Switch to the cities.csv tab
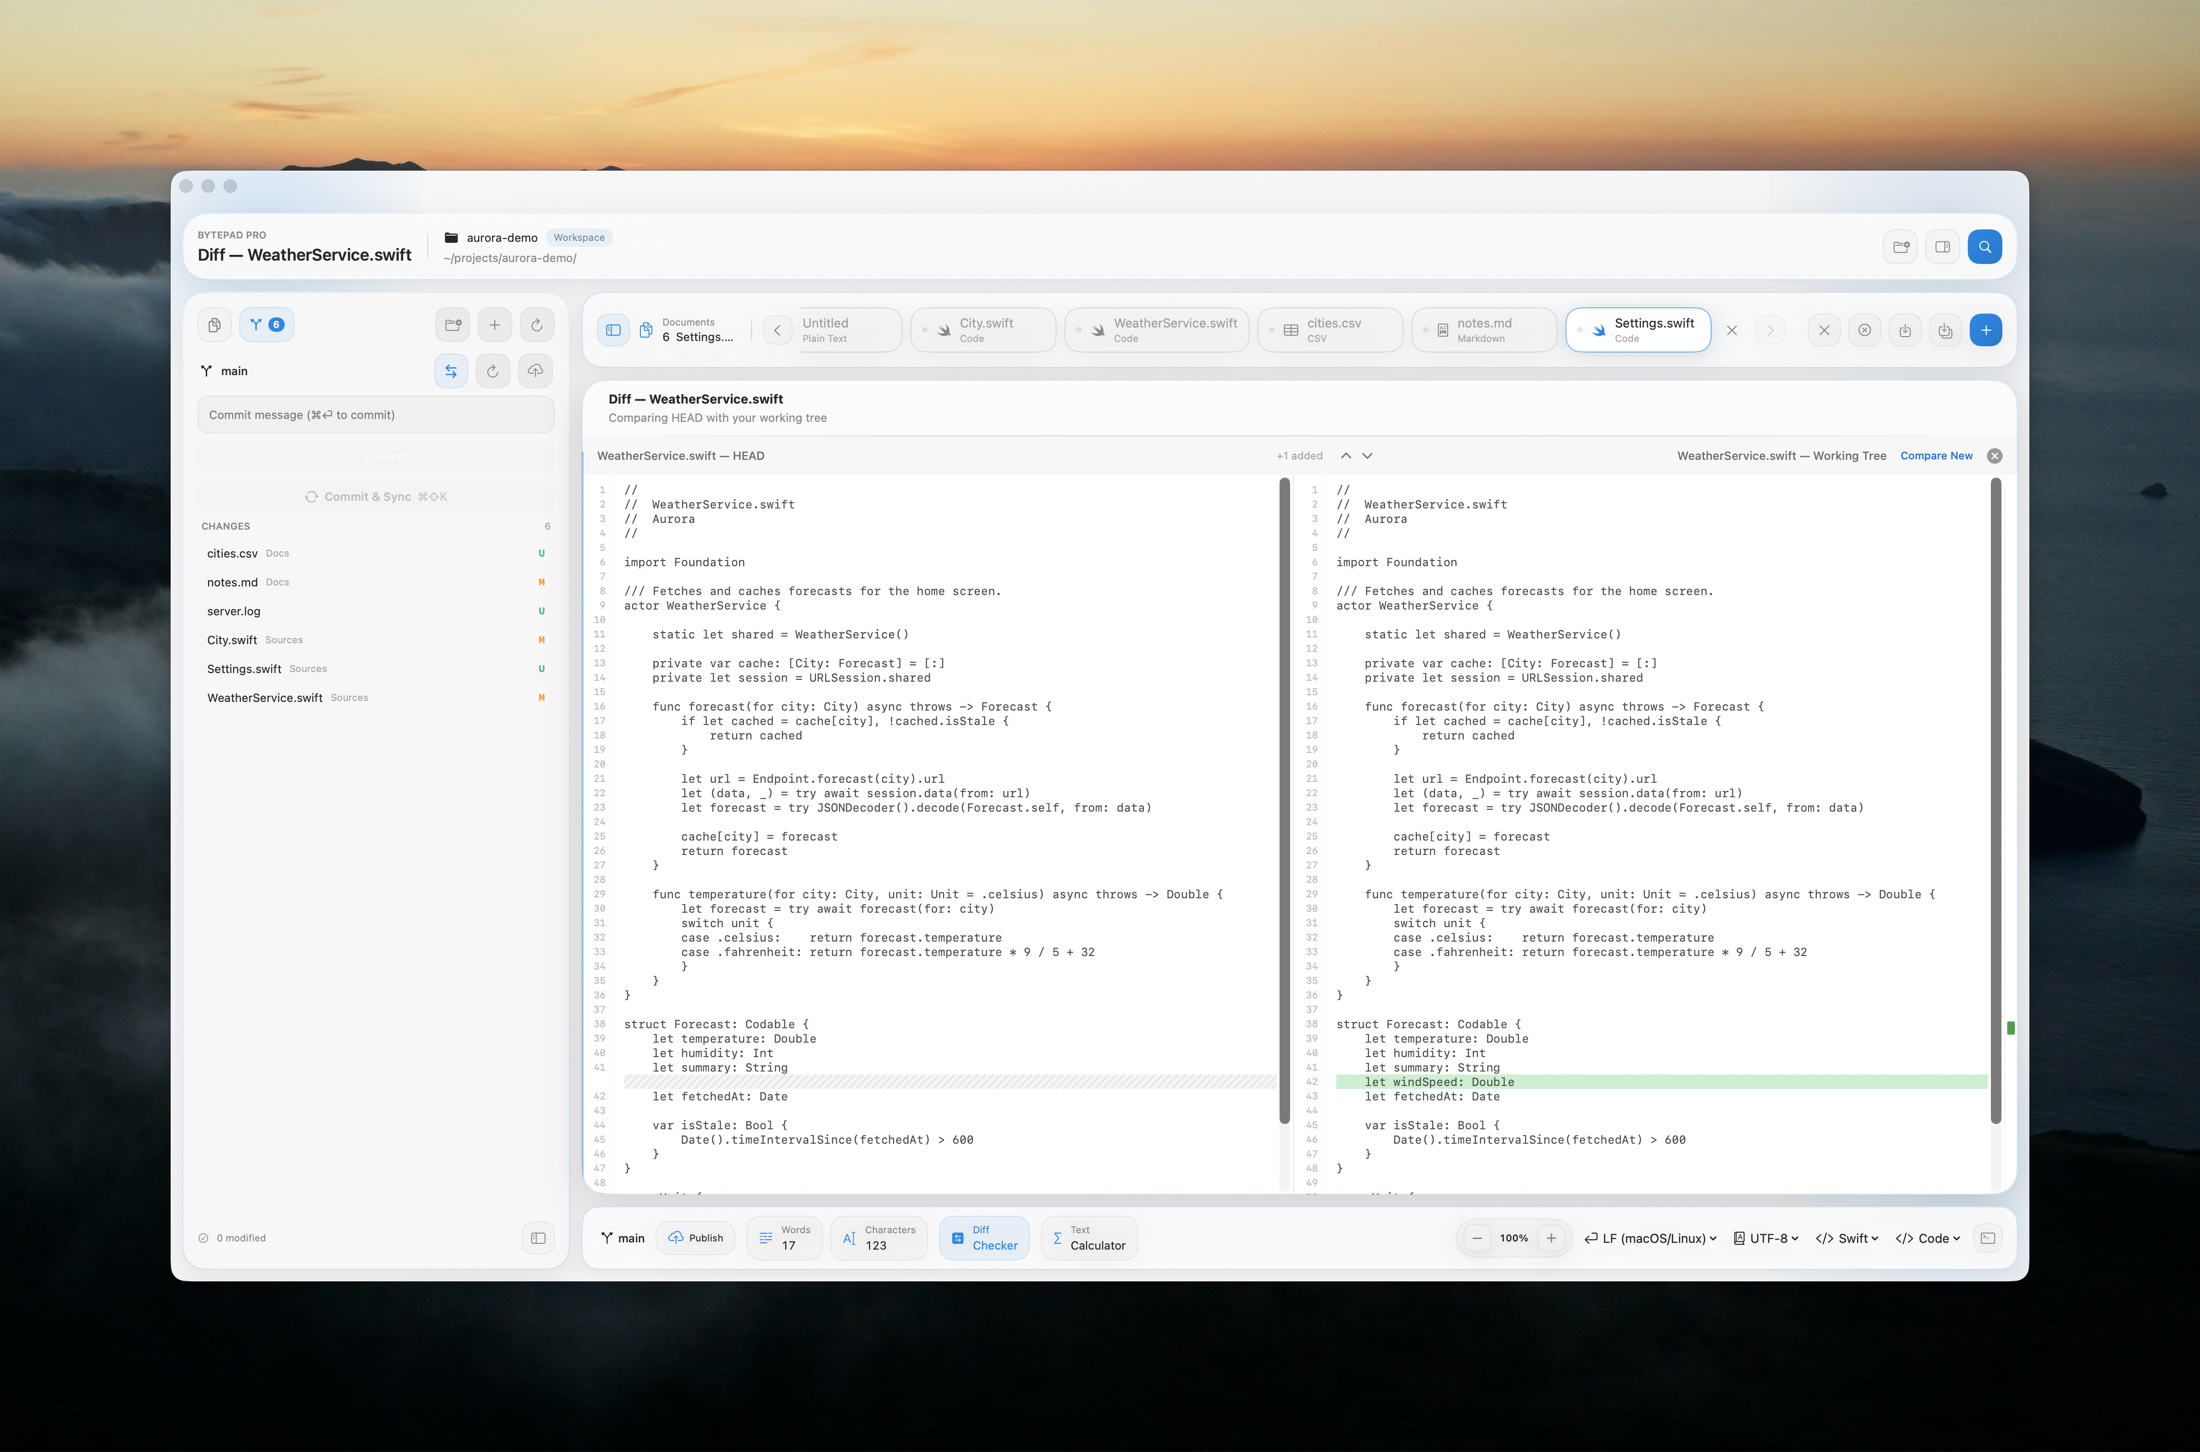Viewport: 2200px width, 1452px height. 1330,330
